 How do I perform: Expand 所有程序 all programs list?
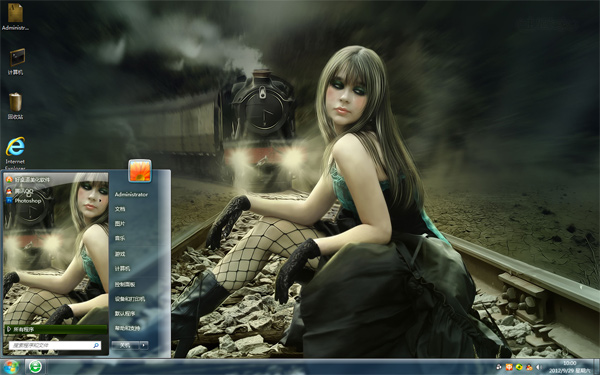pos(55,329)
